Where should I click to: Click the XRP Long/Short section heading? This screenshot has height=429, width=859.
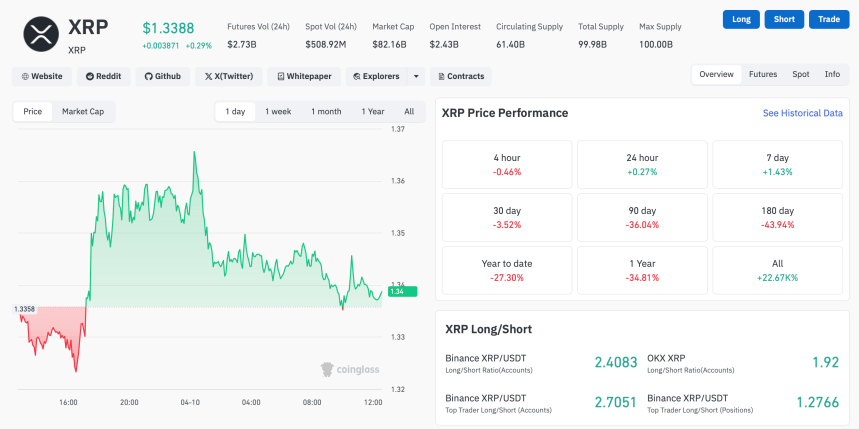pos(489,329)
